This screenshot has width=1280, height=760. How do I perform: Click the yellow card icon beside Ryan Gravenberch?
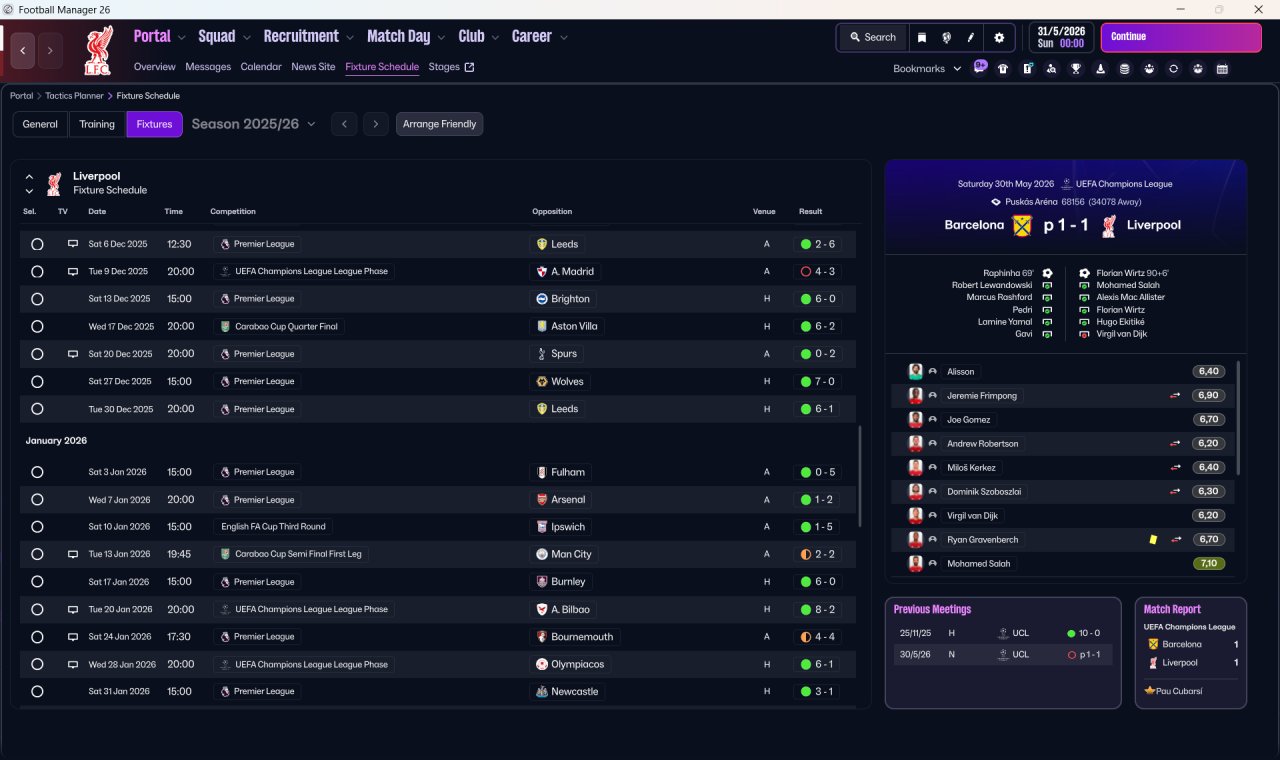pyautogui.click(x=1153, y=540)
